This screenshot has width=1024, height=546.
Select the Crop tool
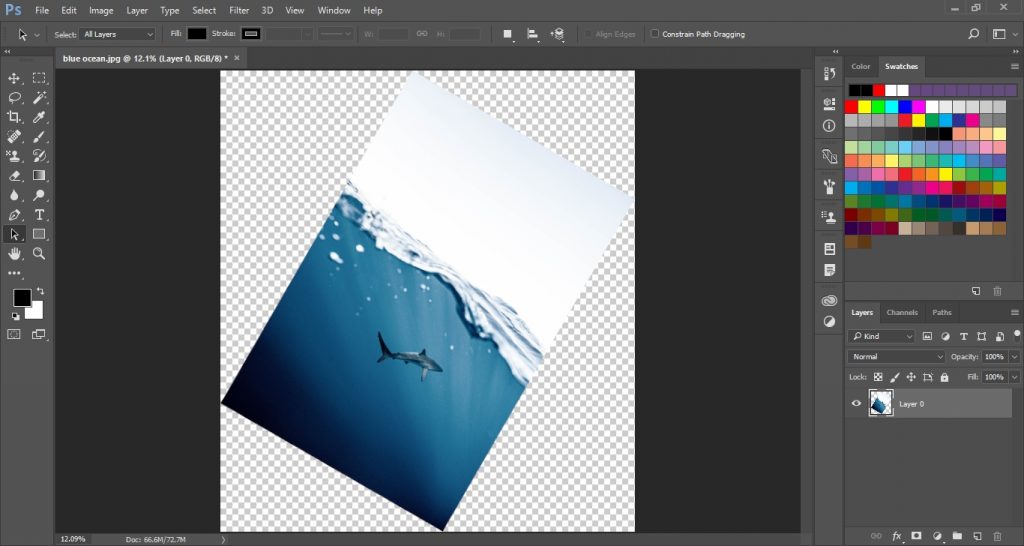pyautogui.click(x=14, y=117)
